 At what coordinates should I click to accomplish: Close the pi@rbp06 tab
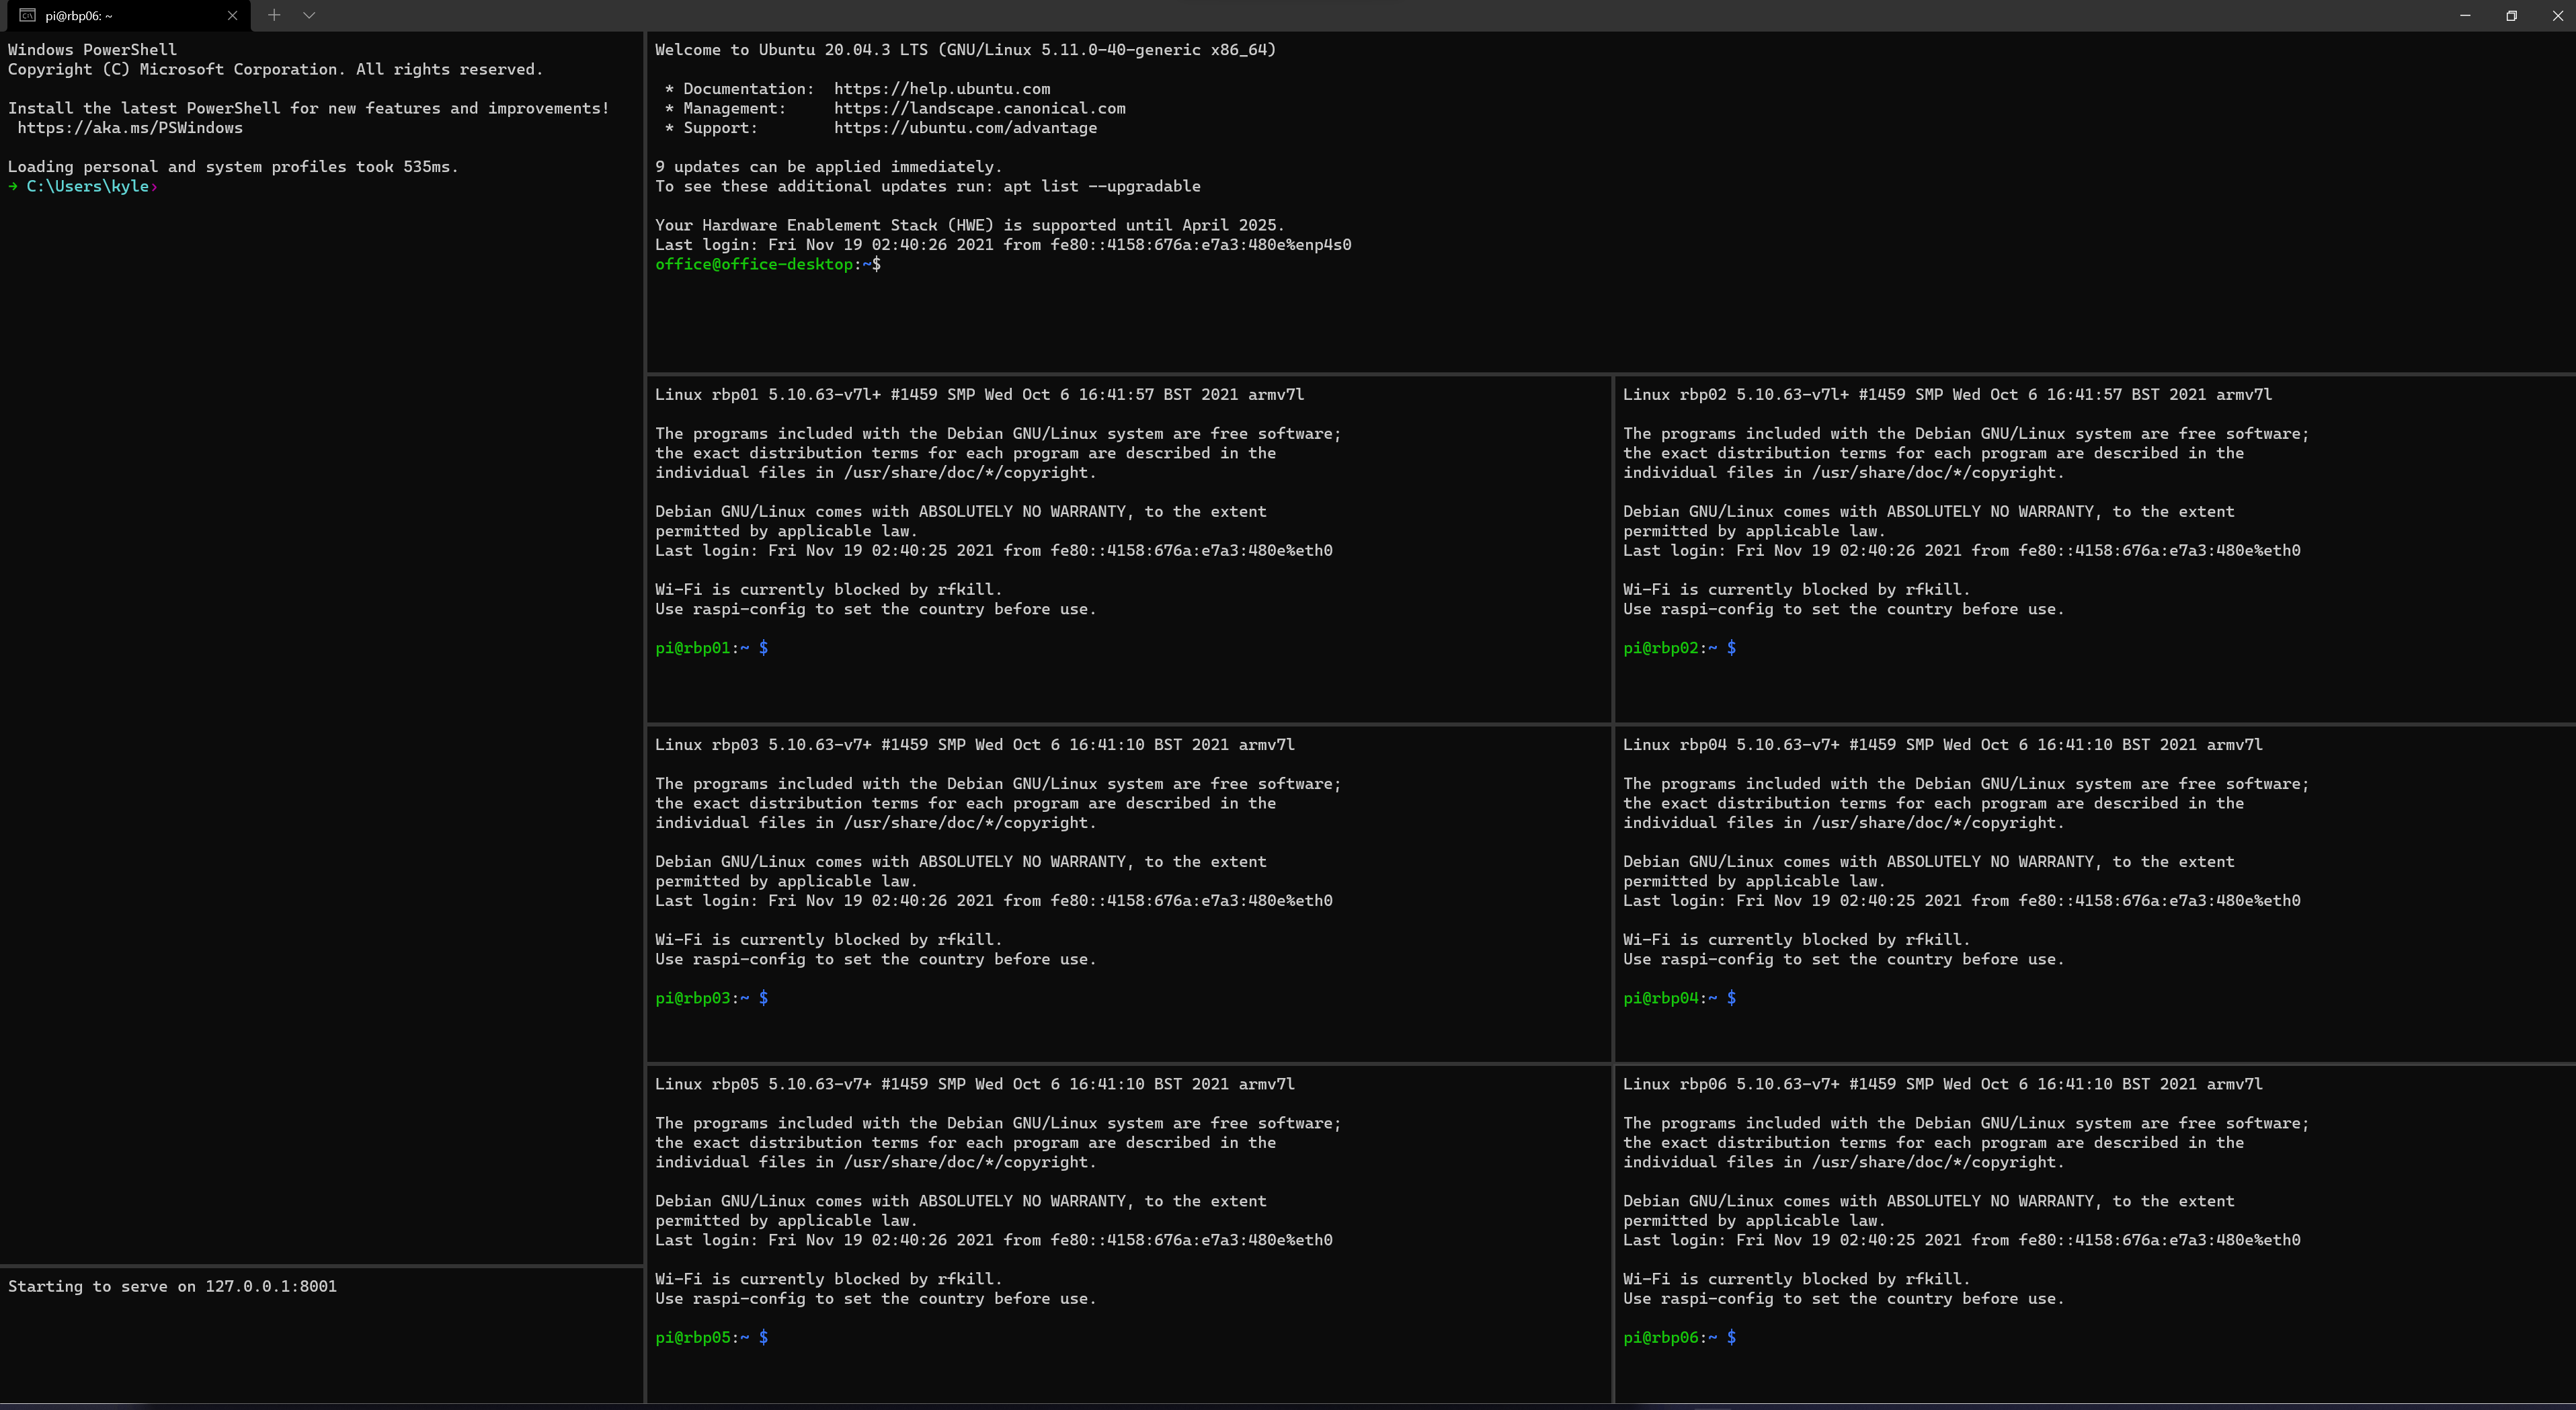232,16
